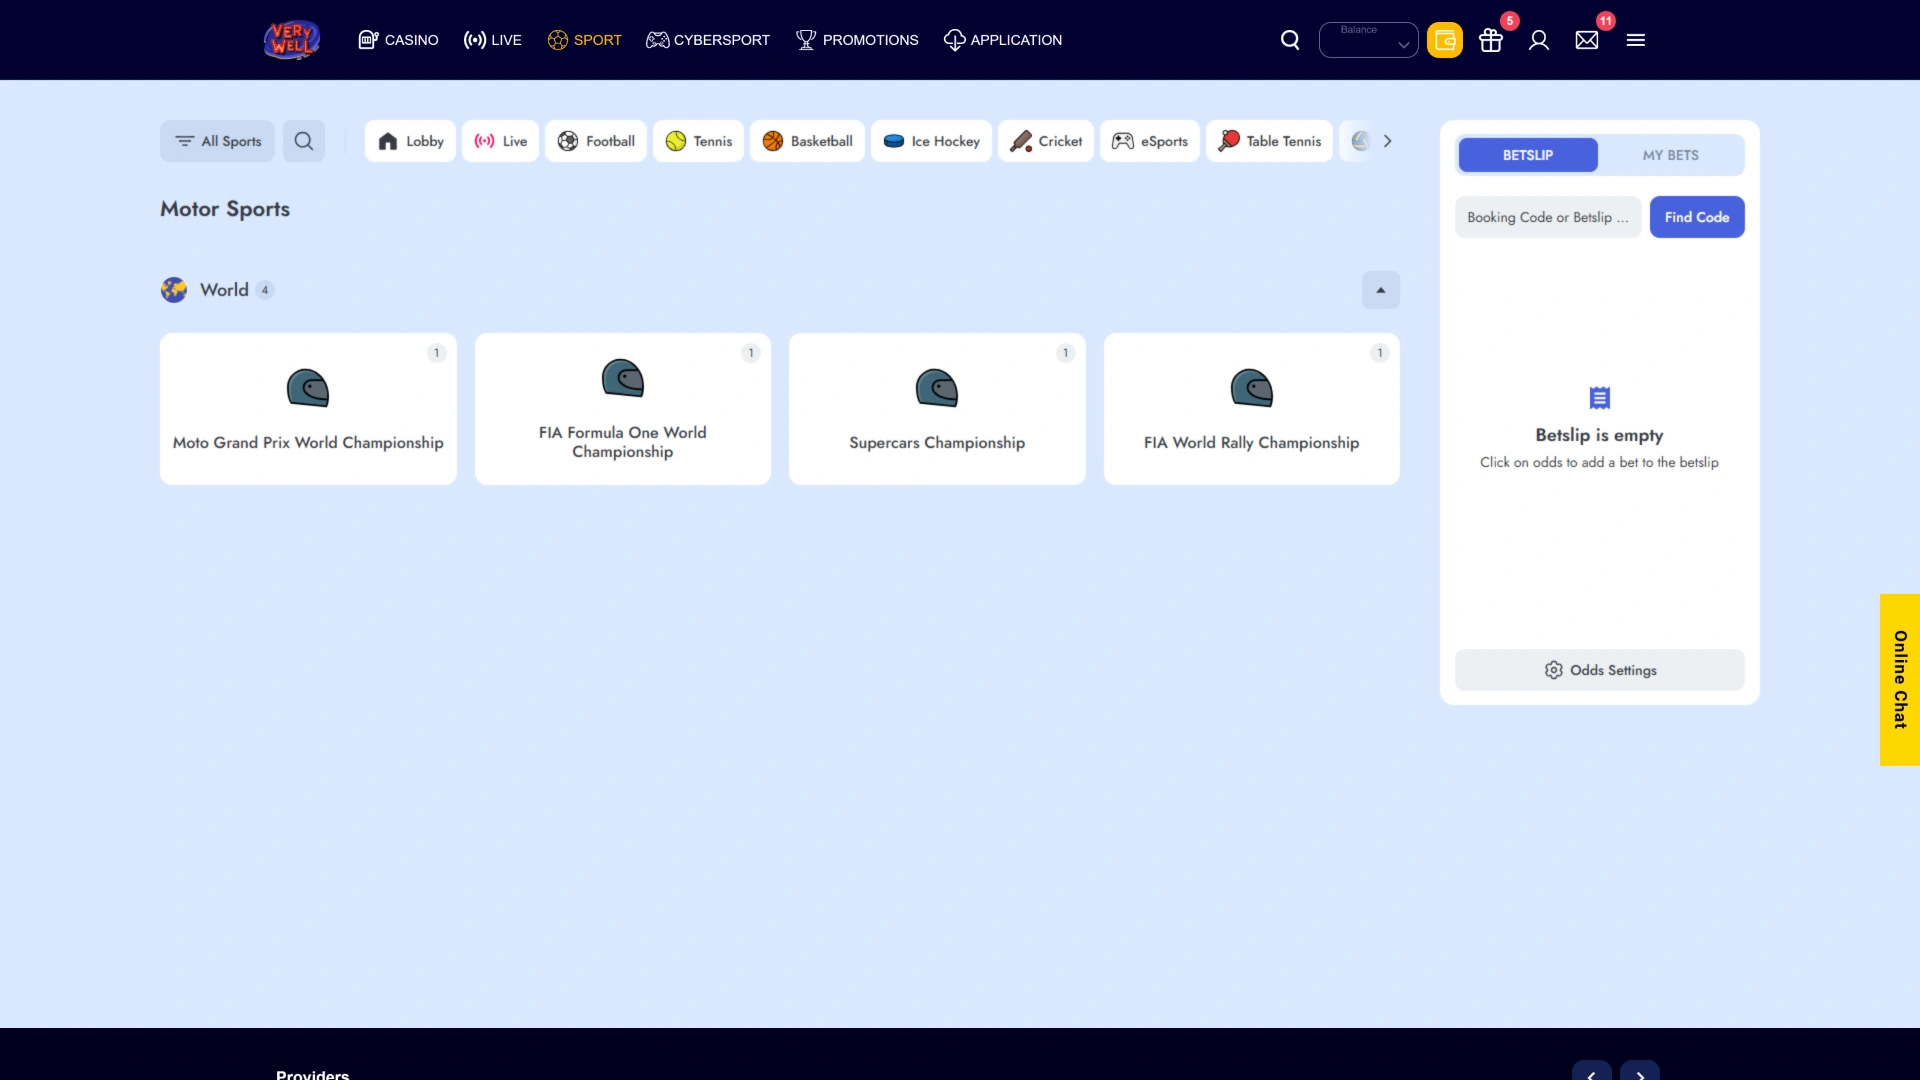Open the mail messages envelope icon
The width and height of the screenshot is (1920, 1080).
pos(1587,40)
